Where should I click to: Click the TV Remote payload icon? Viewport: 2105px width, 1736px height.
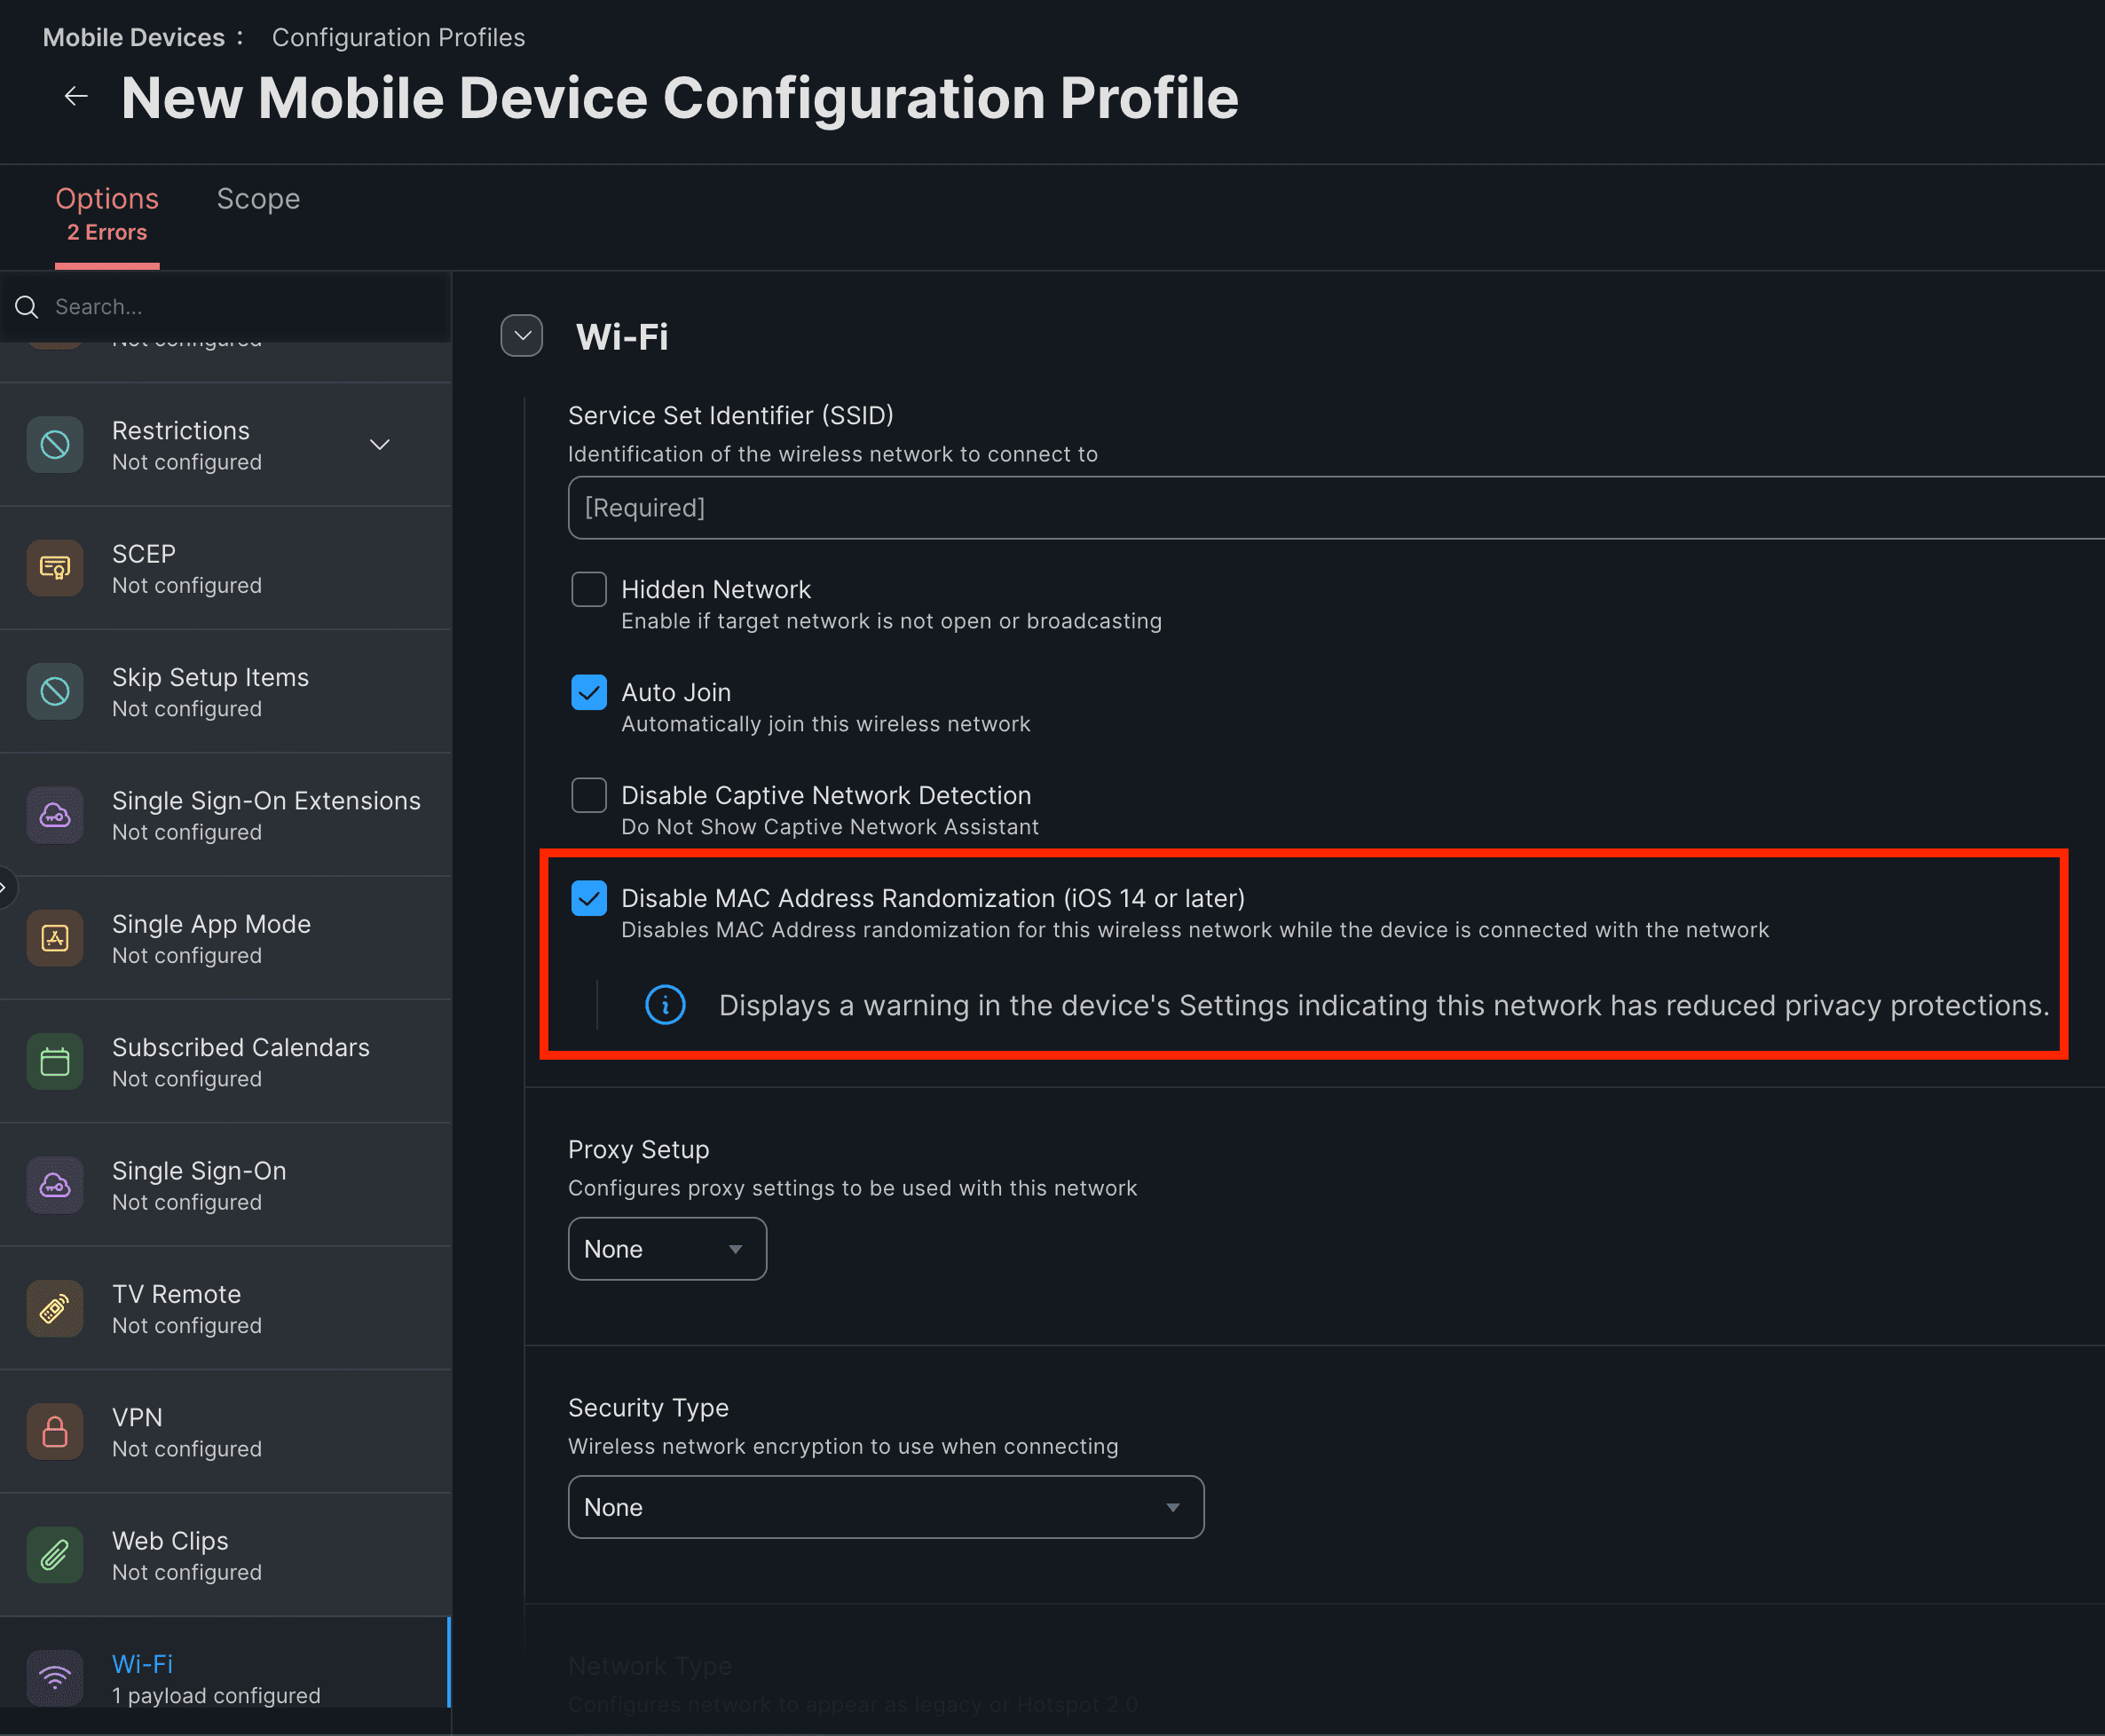pyautogui.click(x=55, y=1307)
